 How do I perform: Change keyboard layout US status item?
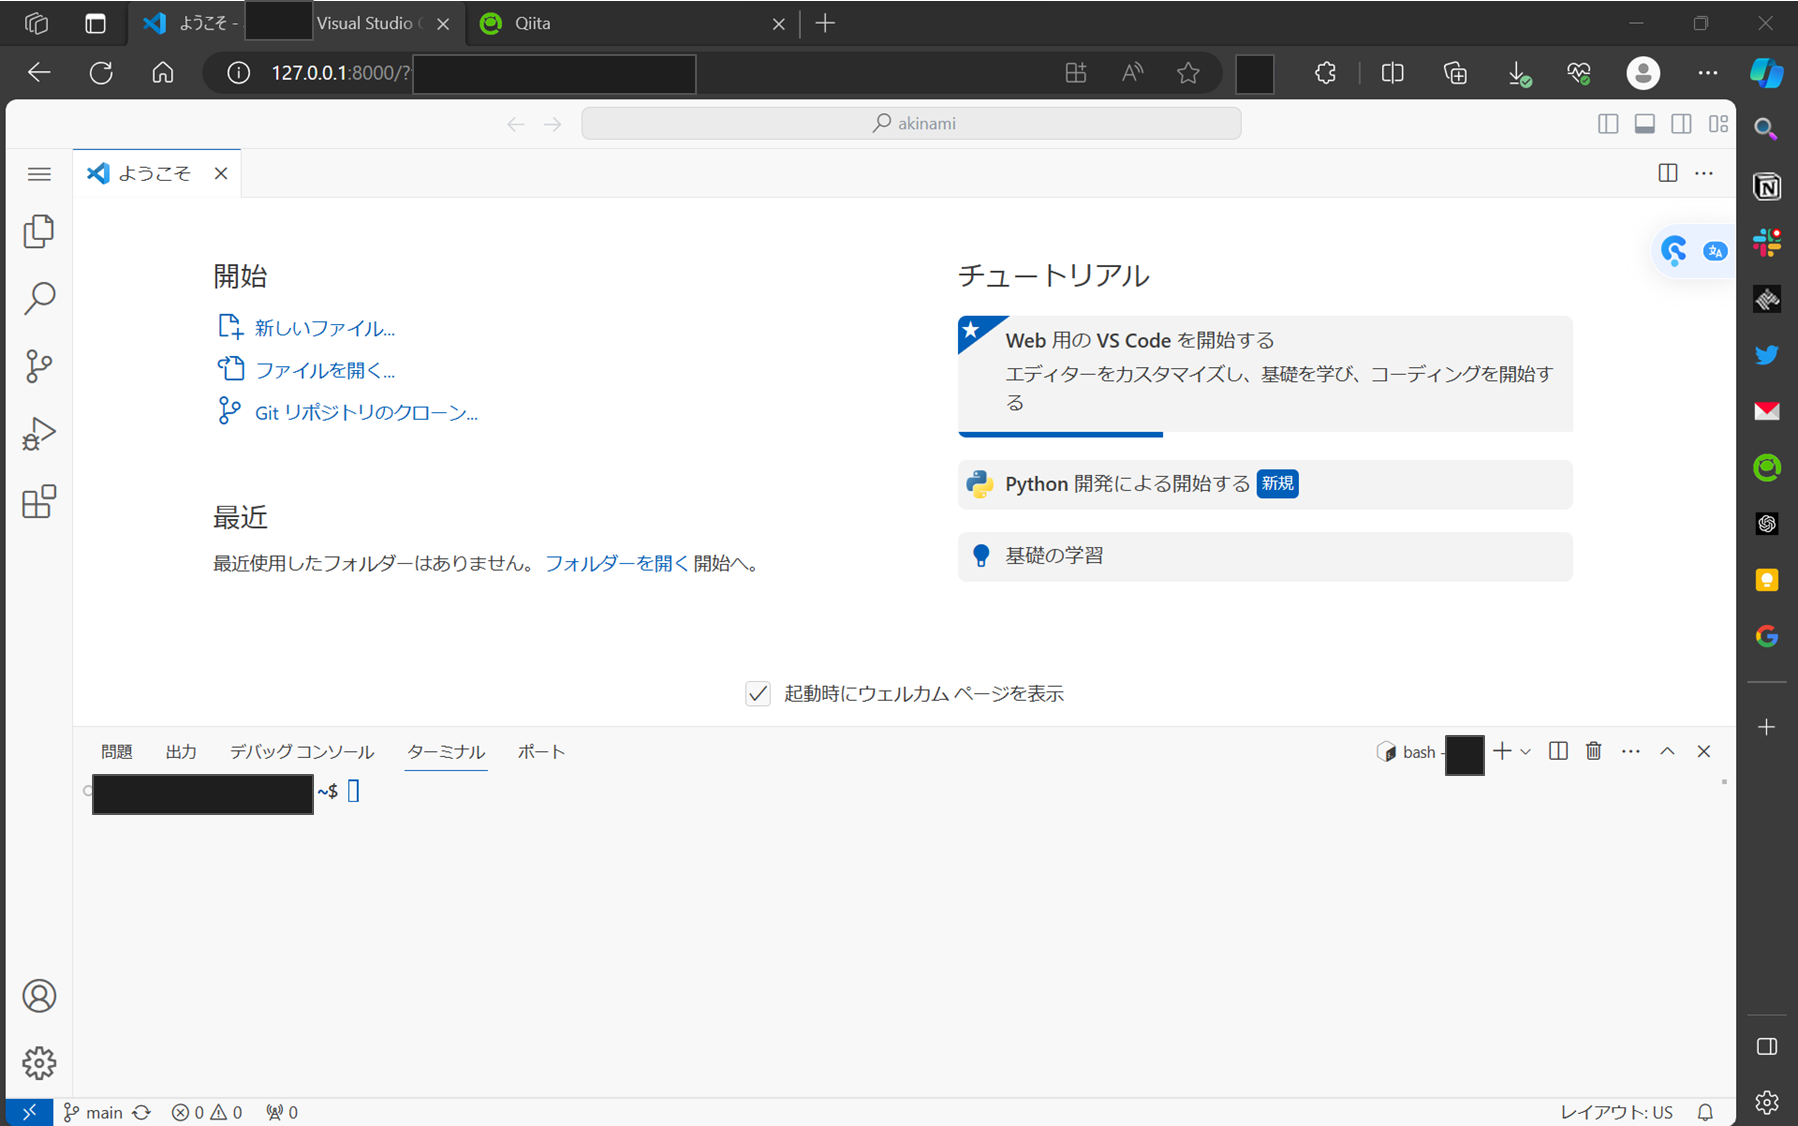[1616, 1112]
